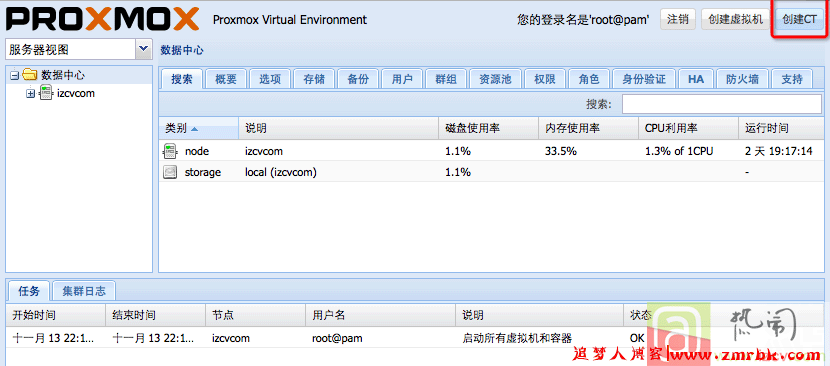This screenshot has height=366, width=830.
Task: Open the 备份 tab
Action: click(x=358, y=79)
